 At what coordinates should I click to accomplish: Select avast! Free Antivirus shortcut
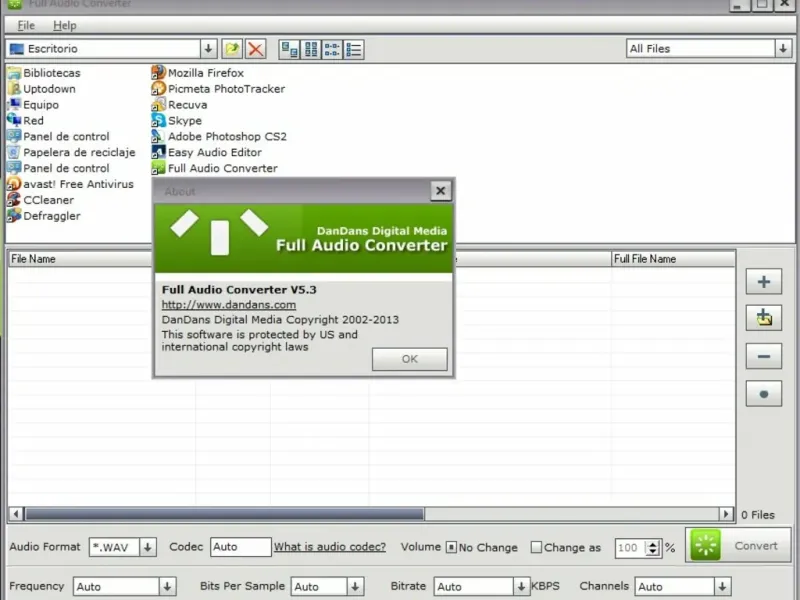tap(70, 184)
